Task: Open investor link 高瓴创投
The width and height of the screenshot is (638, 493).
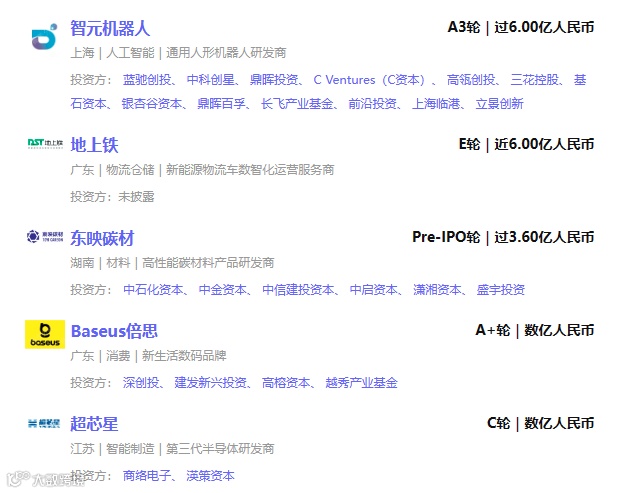Action: pos(471,80)
